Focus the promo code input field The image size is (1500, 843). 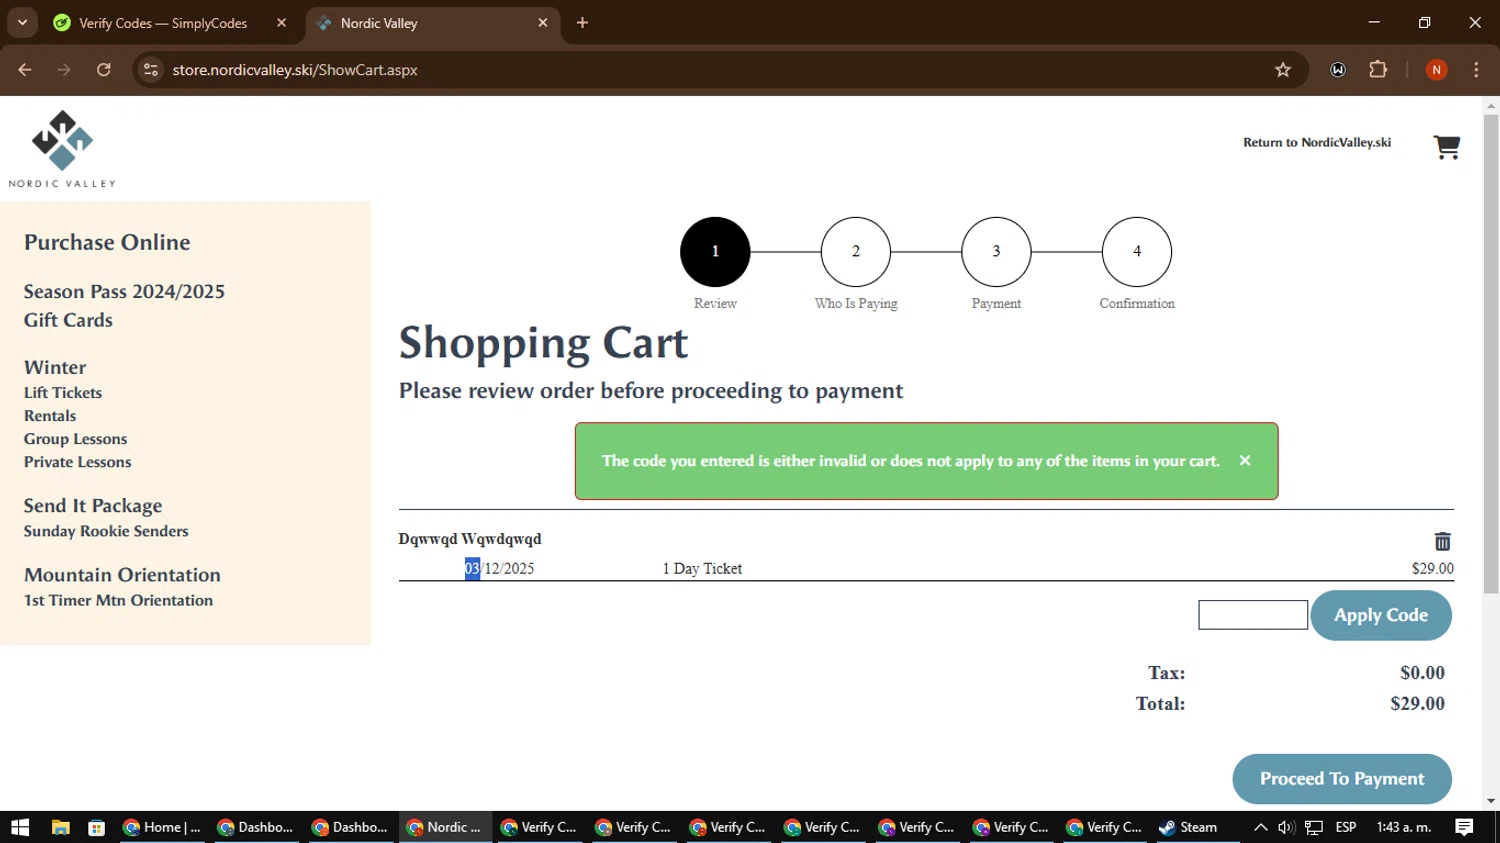click(x=1253, y=615)
